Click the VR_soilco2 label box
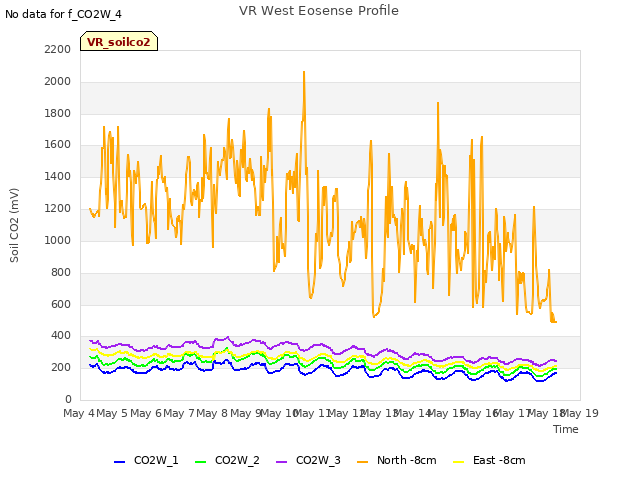 pos(119,41)
